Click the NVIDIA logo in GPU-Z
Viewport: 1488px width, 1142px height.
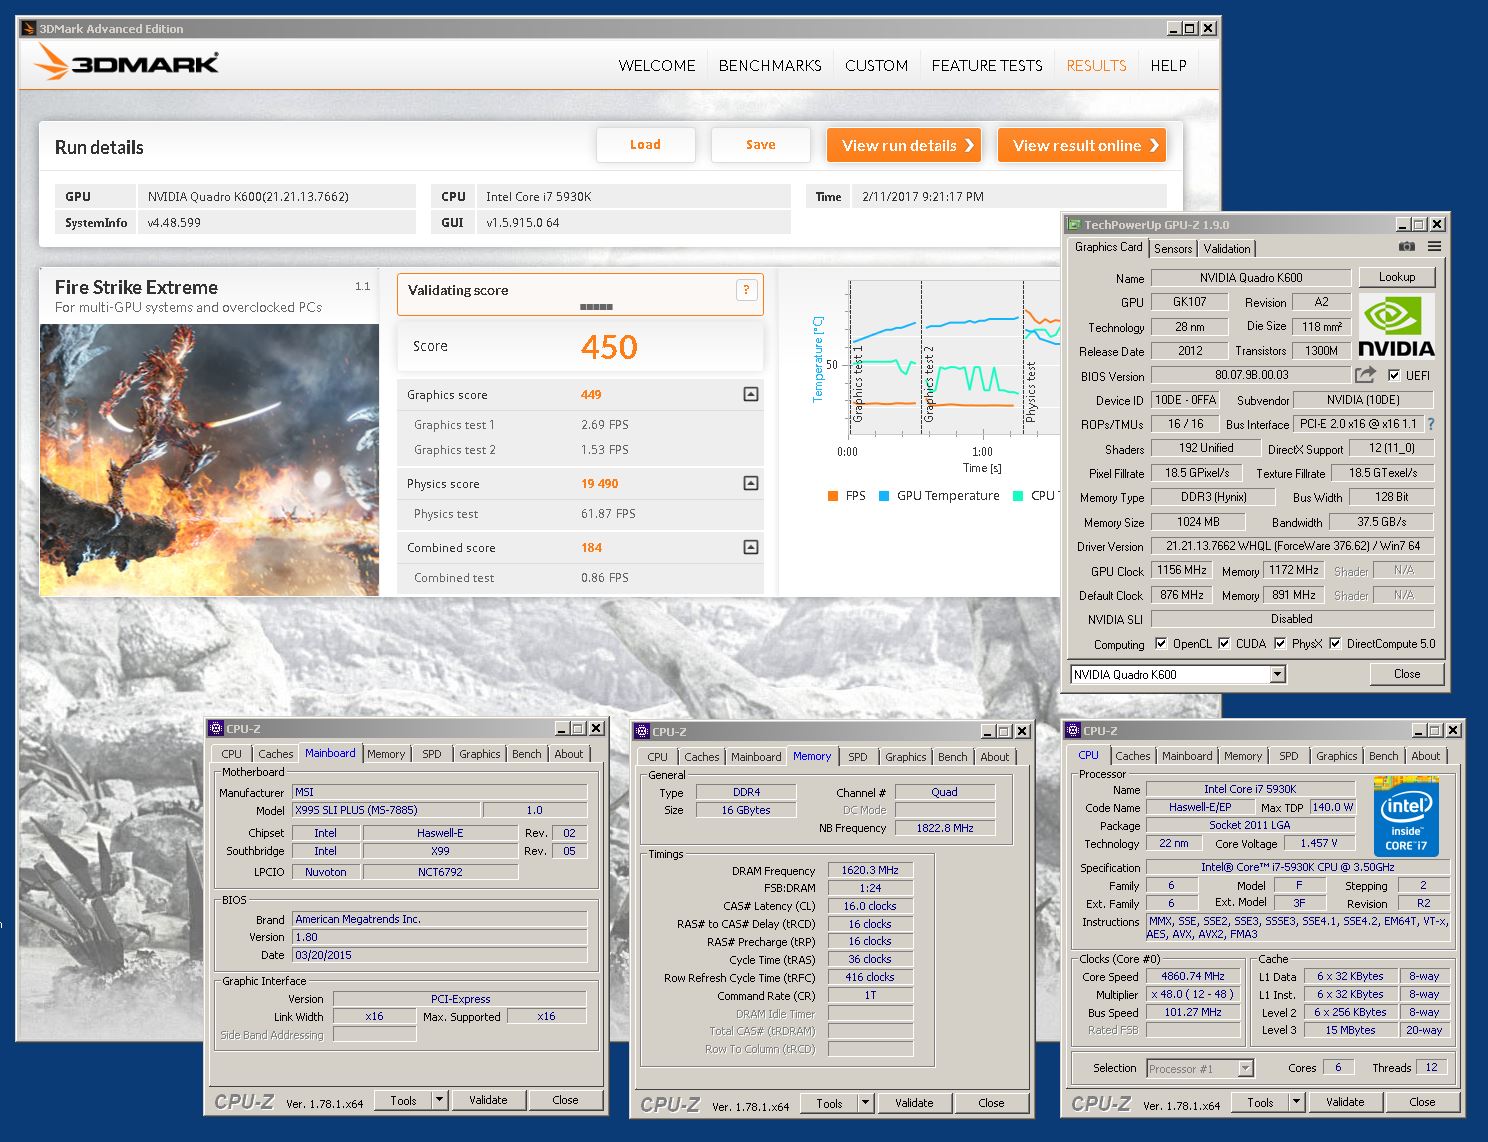[1396, 327]
